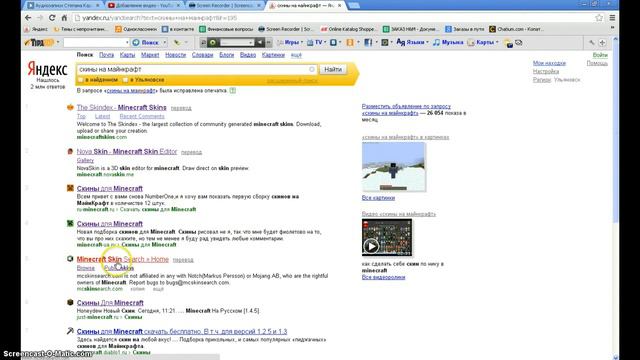This screenshot has width=640, height=360.
Task: Open the Настройка settings link
Action: tap(546, 71)
